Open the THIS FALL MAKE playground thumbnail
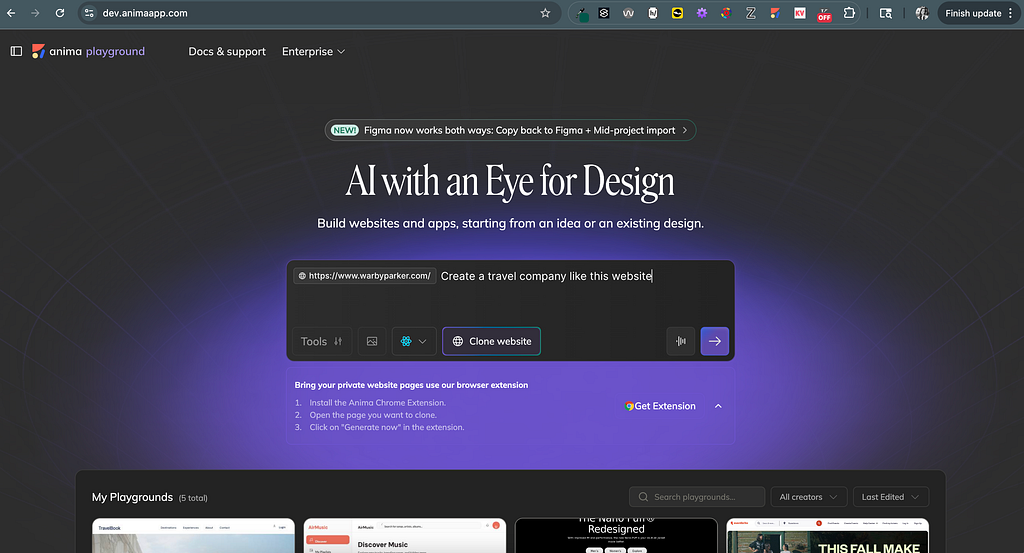 (x=827, y=535)
